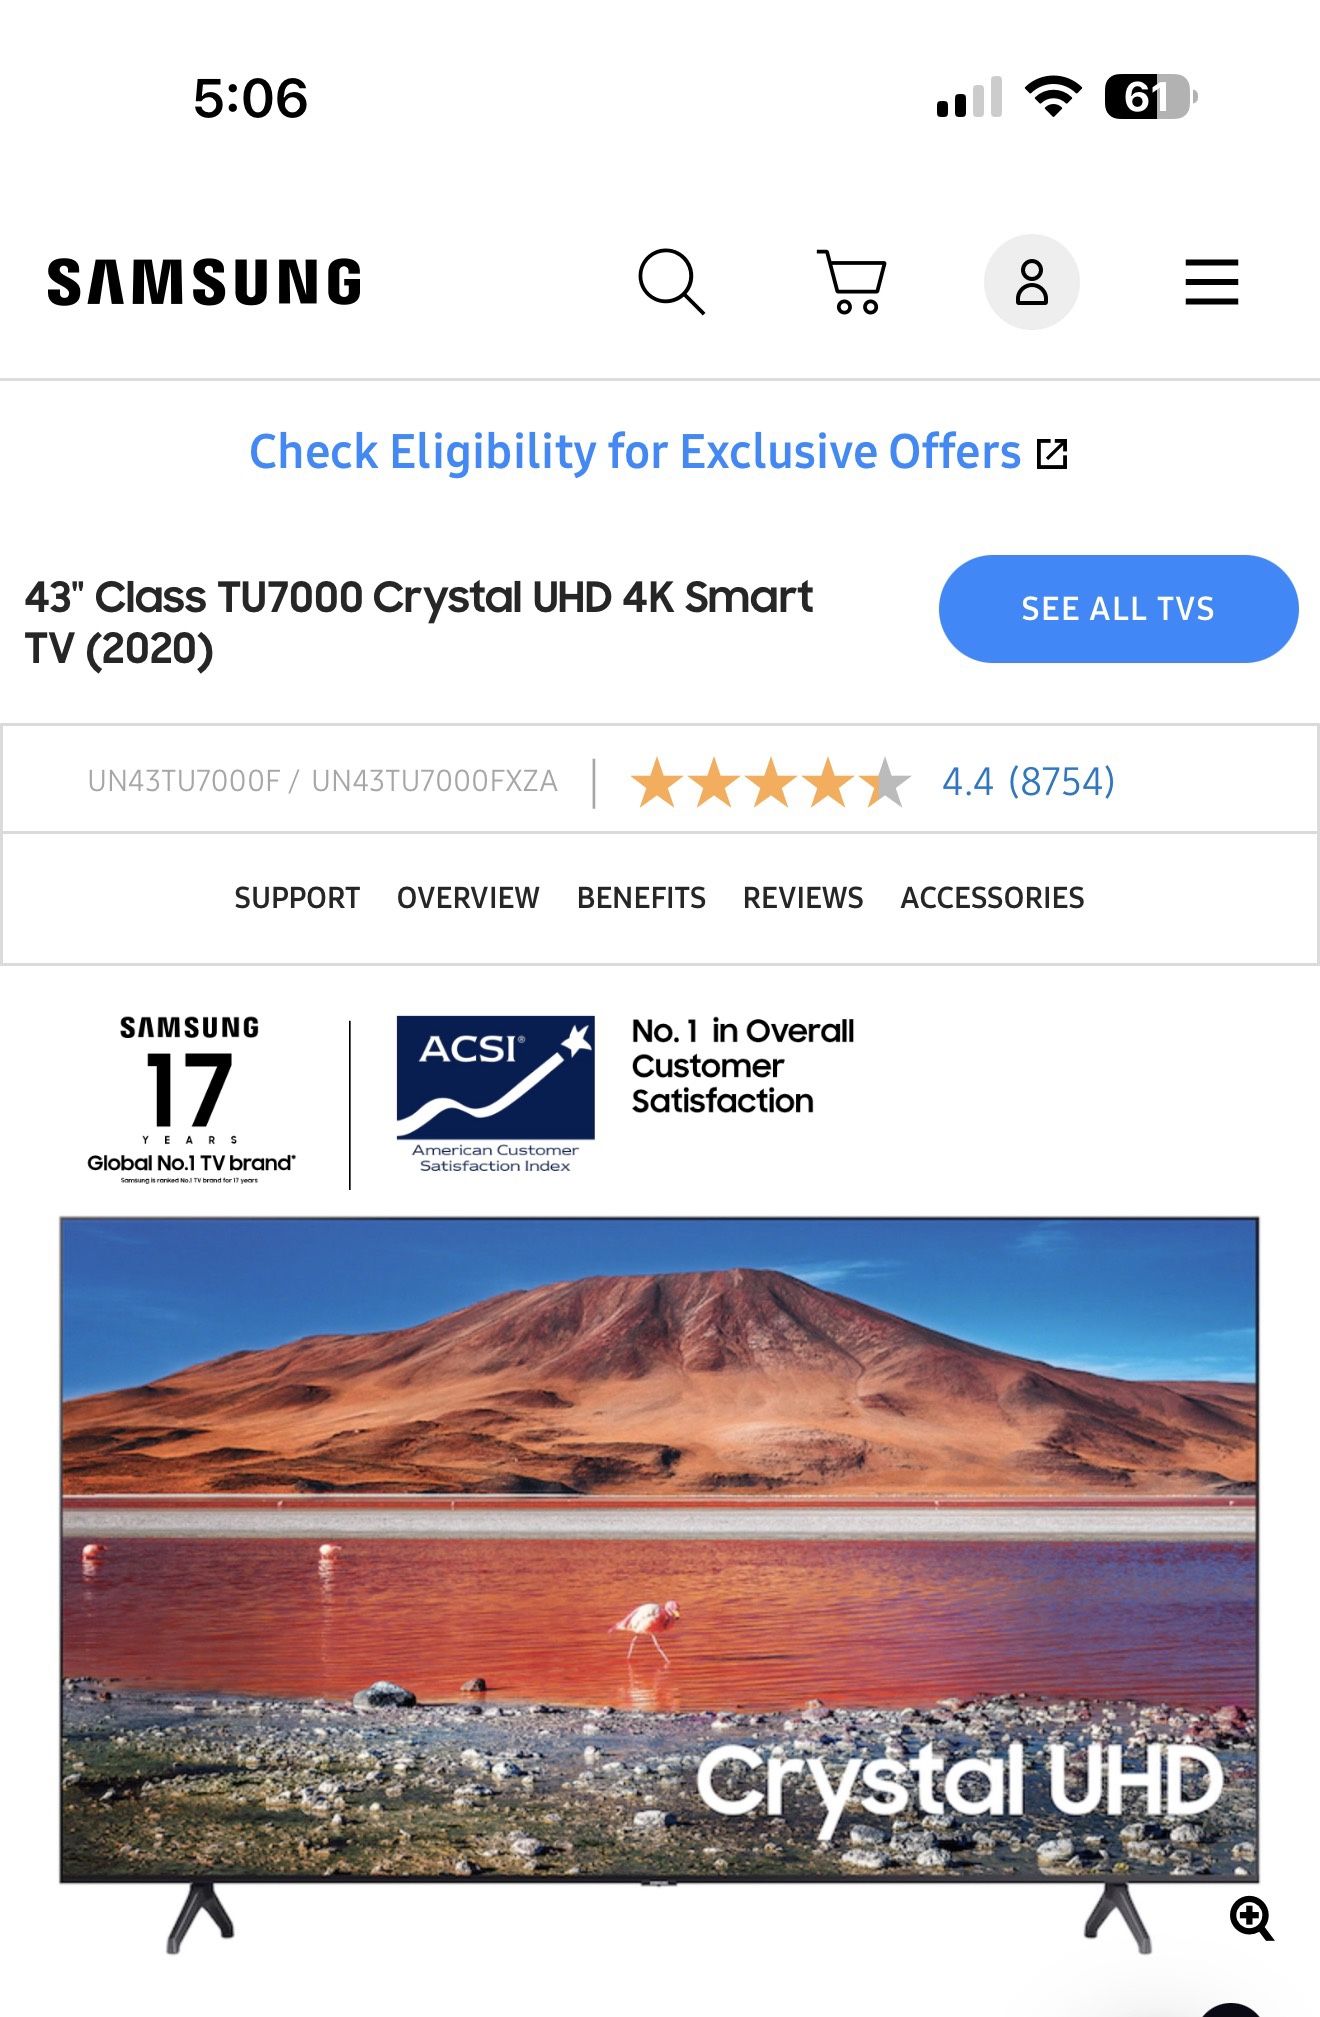The image size is (1320, 2017).
Task: Select the Benefits tab
Action: (641, 898)
